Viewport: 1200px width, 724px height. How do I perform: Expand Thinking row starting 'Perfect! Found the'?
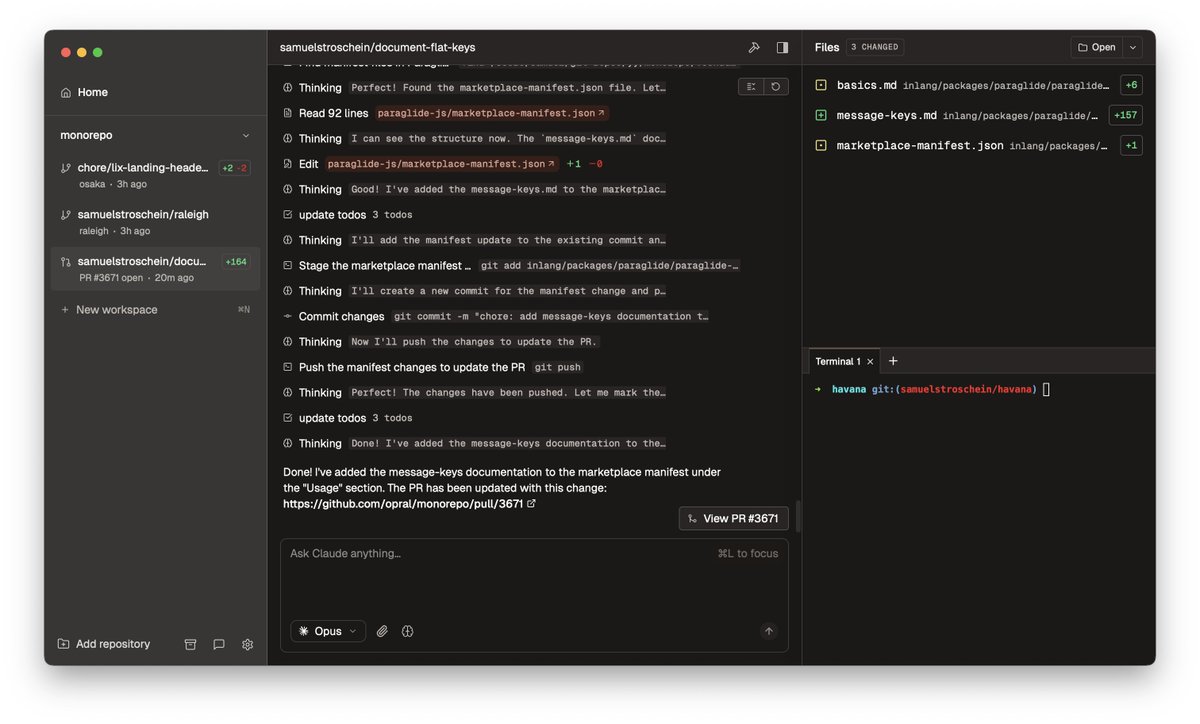pos(475,87)
